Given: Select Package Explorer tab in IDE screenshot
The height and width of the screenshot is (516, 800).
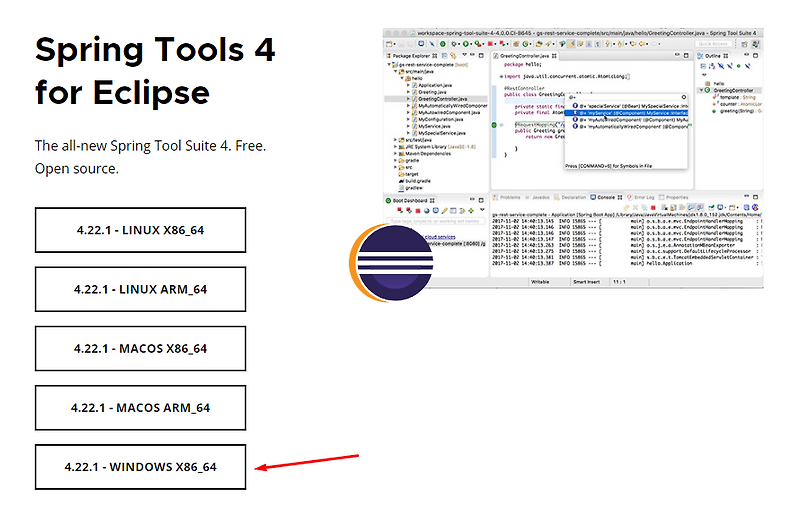Looking at the screenshot, I should pyautogui.click(x=411, y=56).
